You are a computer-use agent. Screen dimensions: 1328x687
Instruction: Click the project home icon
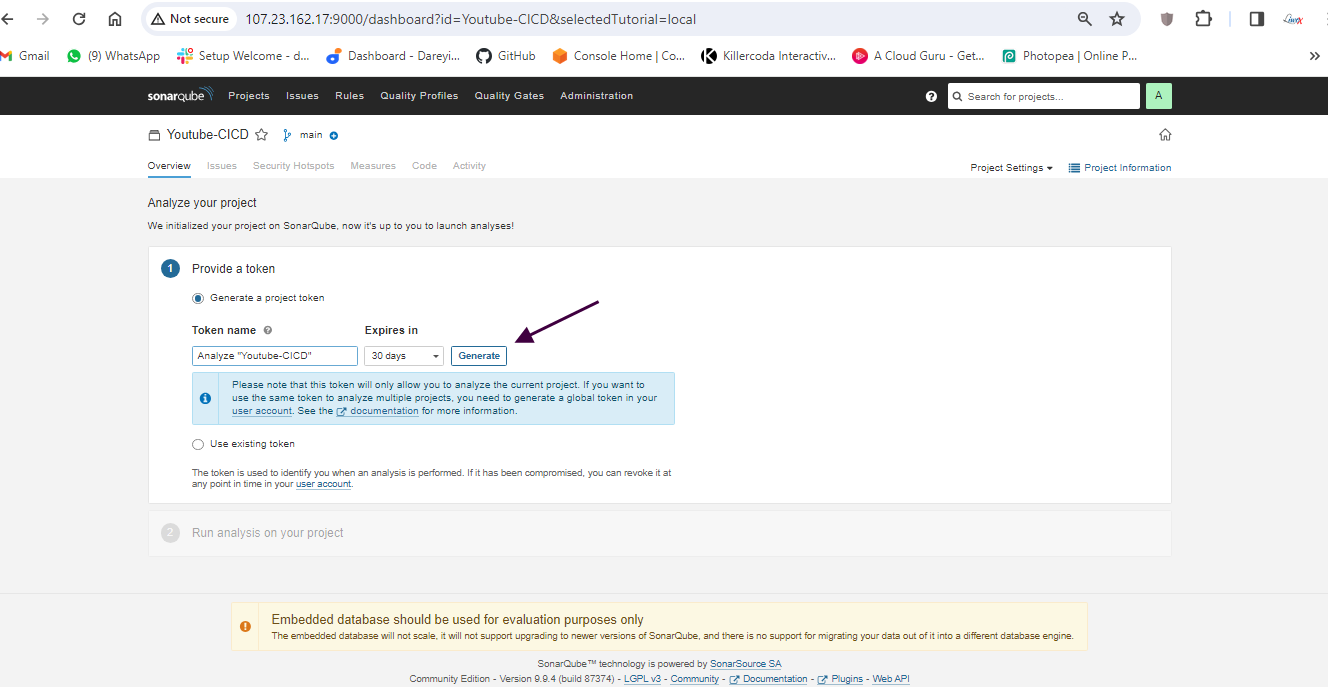[x=1164, y=135]
